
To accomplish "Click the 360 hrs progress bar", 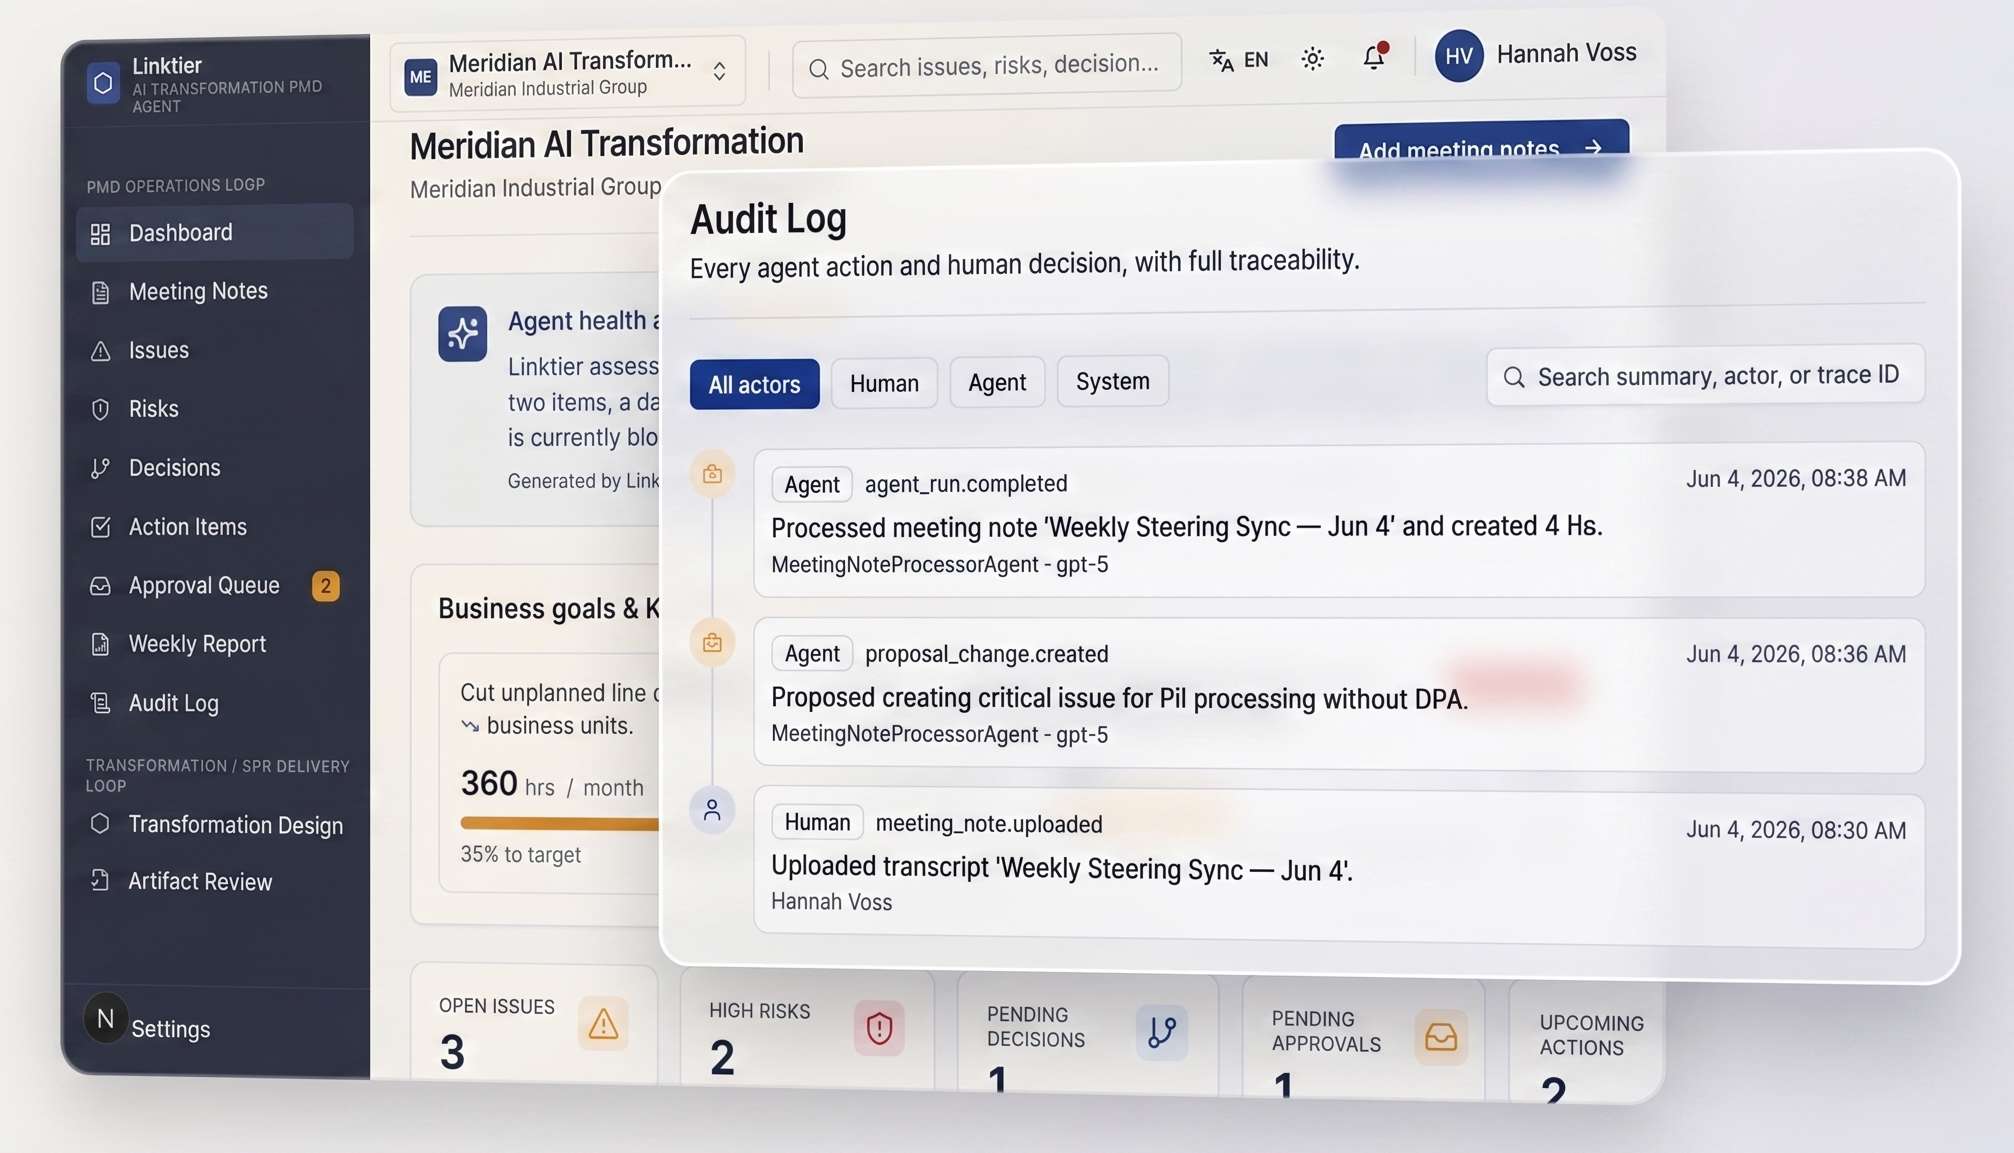I will click(x=560, y=823).
